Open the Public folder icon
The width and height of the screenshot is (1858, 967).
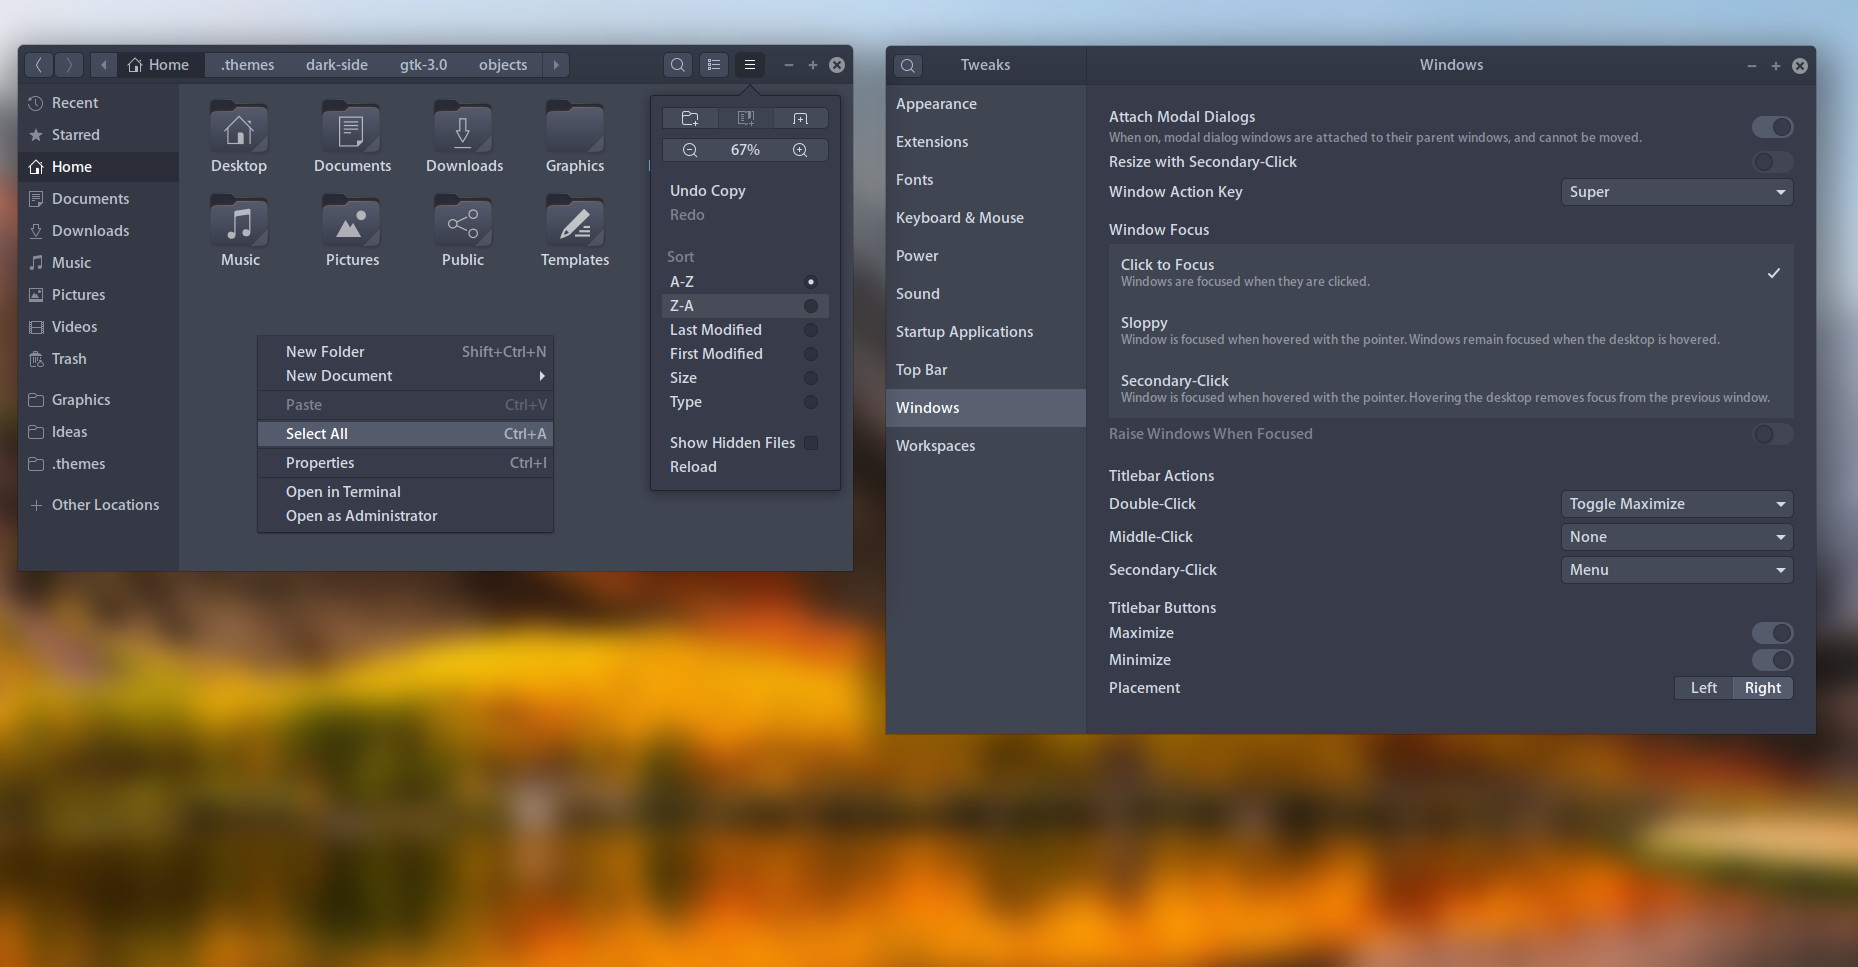click(x=463, y=221)
